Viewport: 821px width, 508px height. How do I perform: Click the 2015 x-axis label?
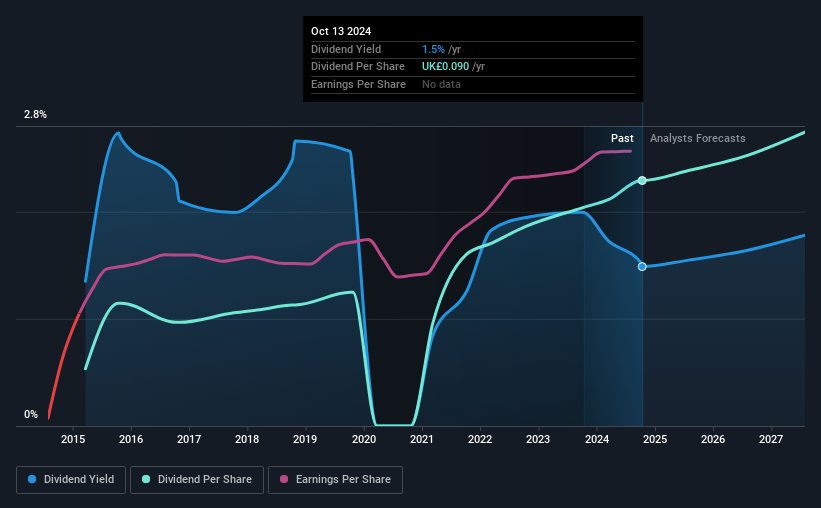(x=73, y=439)
